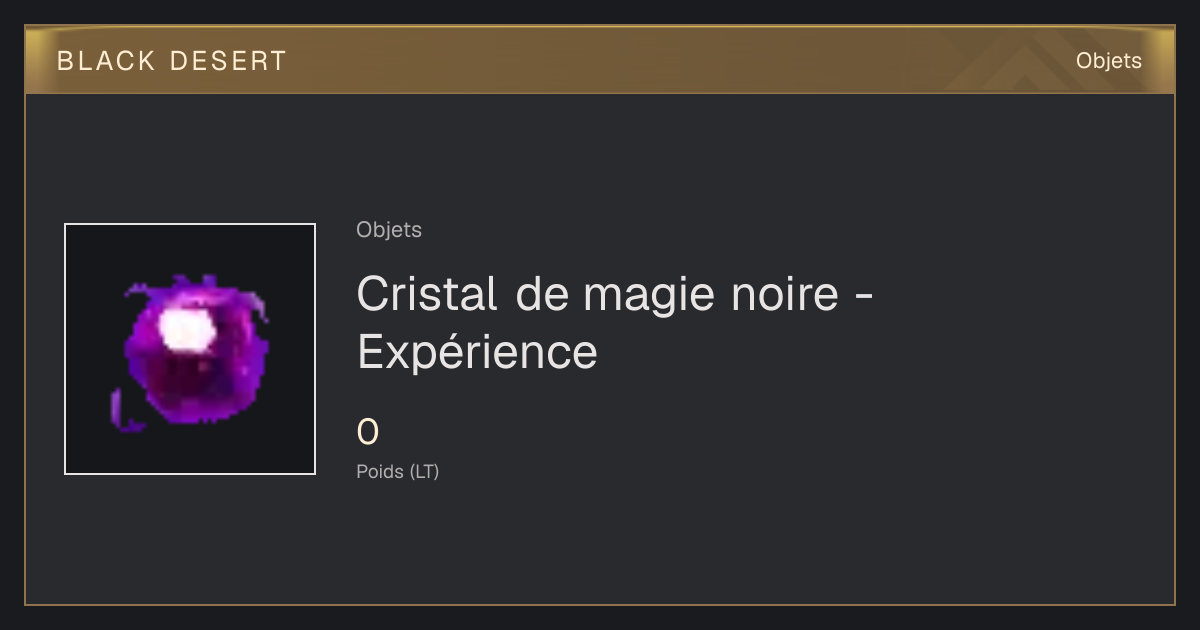Open the Objets link in the header
Viewport: 1200px width, 630px height.
pyautogui.click(x=1108, y=61)
